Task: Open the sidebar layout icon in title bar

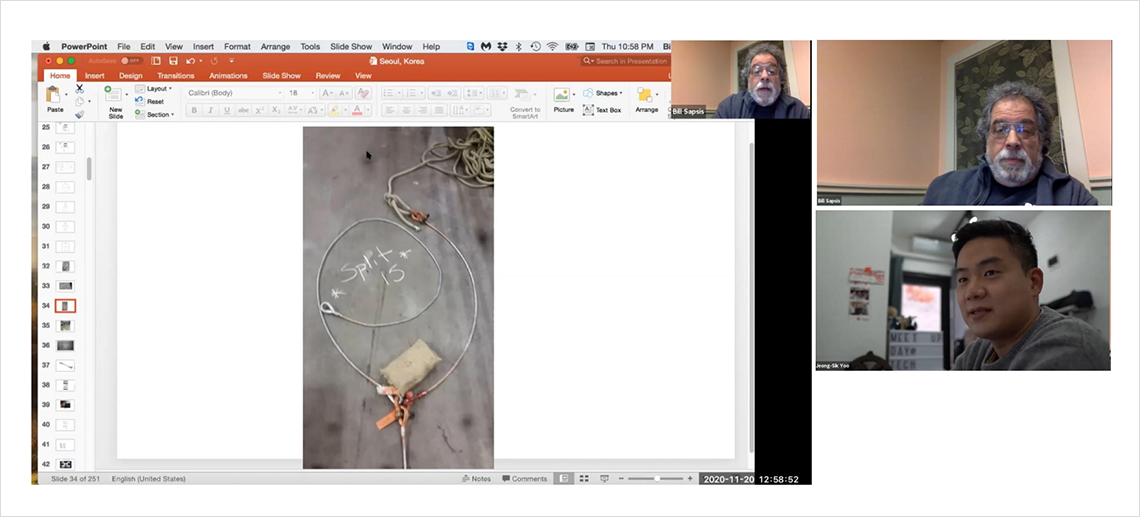Action: pyautogui.click(x=156, y=61)
